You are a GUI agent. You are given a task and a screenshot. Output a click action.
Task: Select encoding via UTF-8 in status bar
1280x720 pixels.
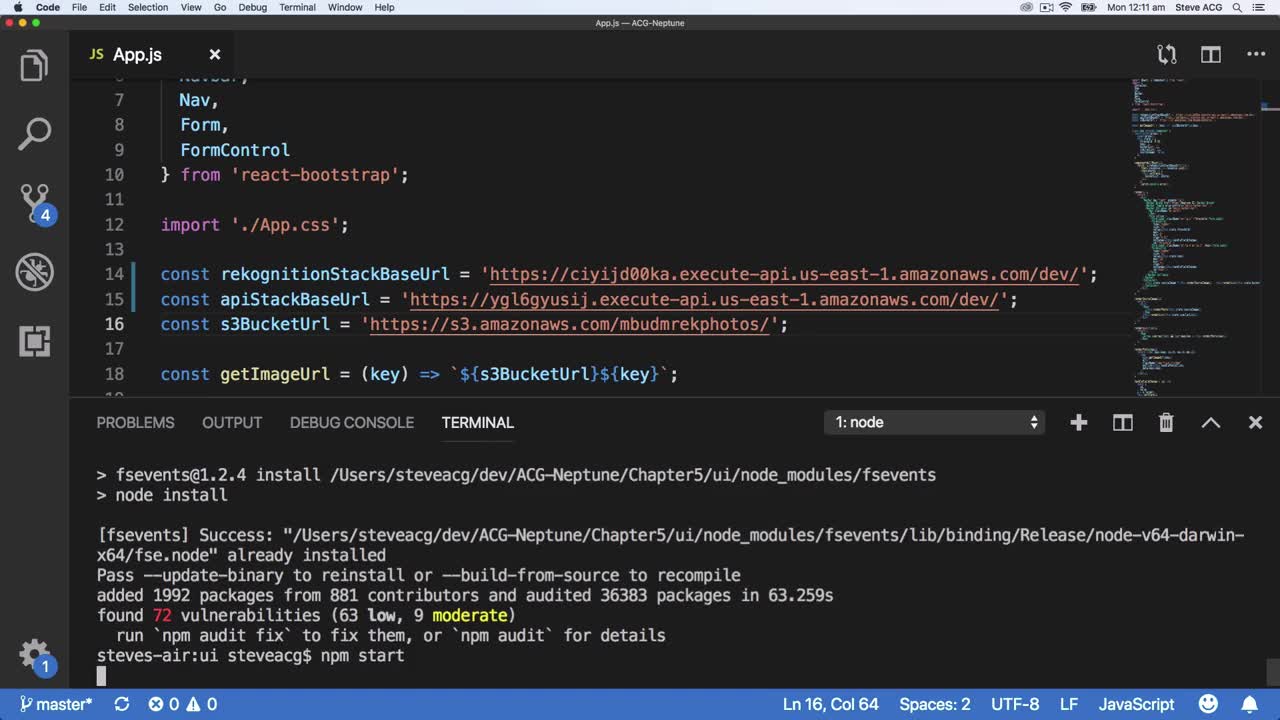(1015, 704)
